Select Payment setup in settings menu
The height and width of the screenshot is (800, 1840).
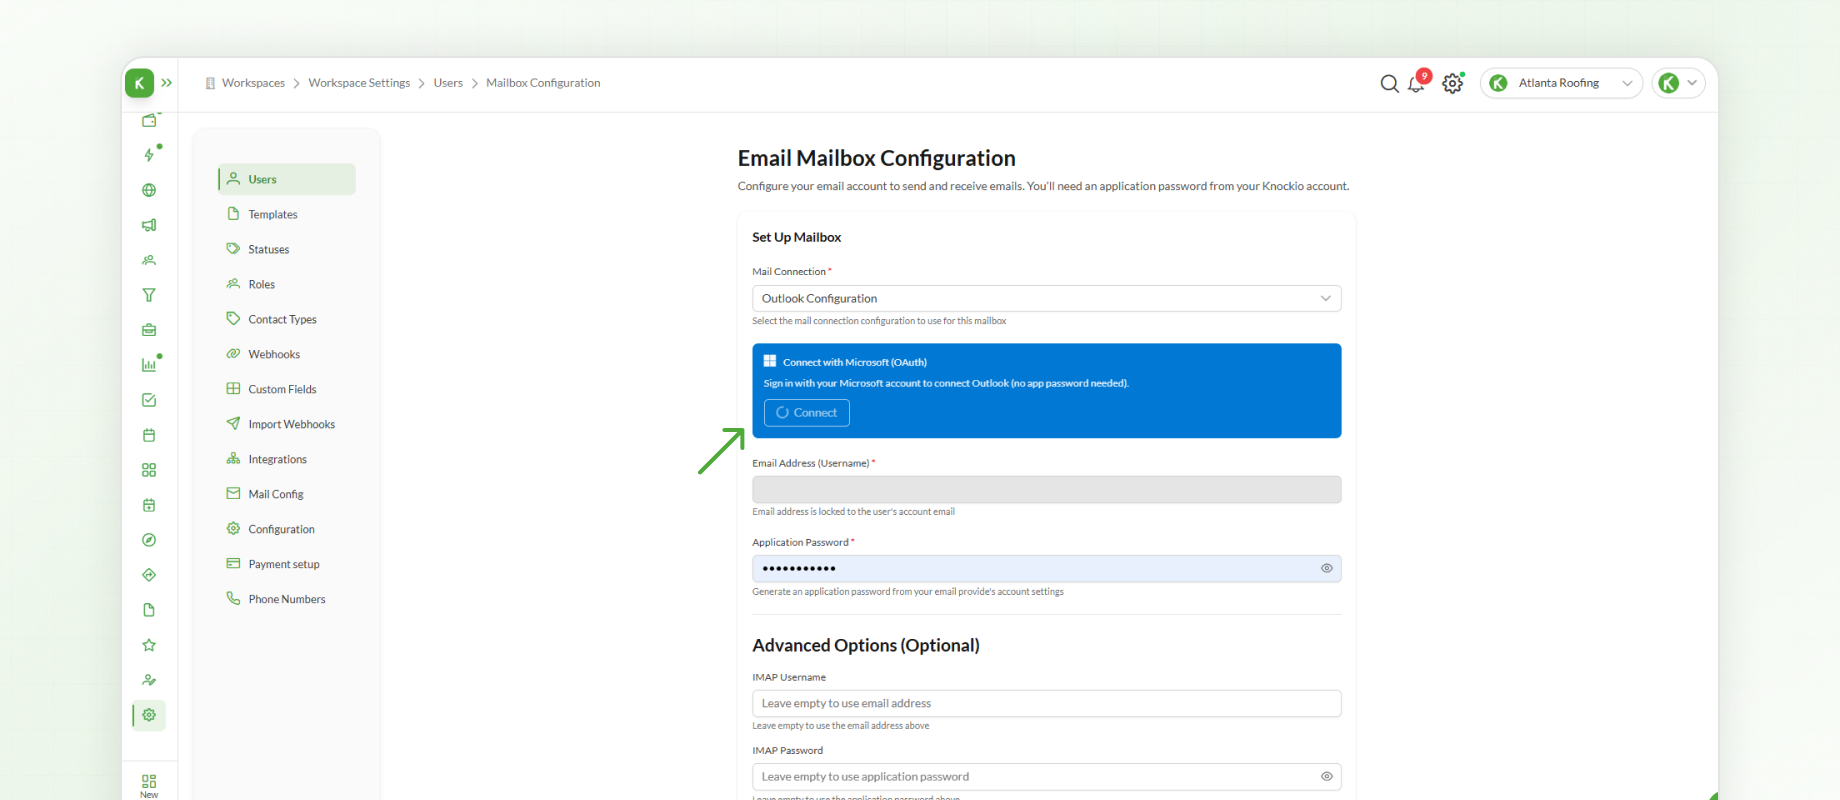pos(287,564)
